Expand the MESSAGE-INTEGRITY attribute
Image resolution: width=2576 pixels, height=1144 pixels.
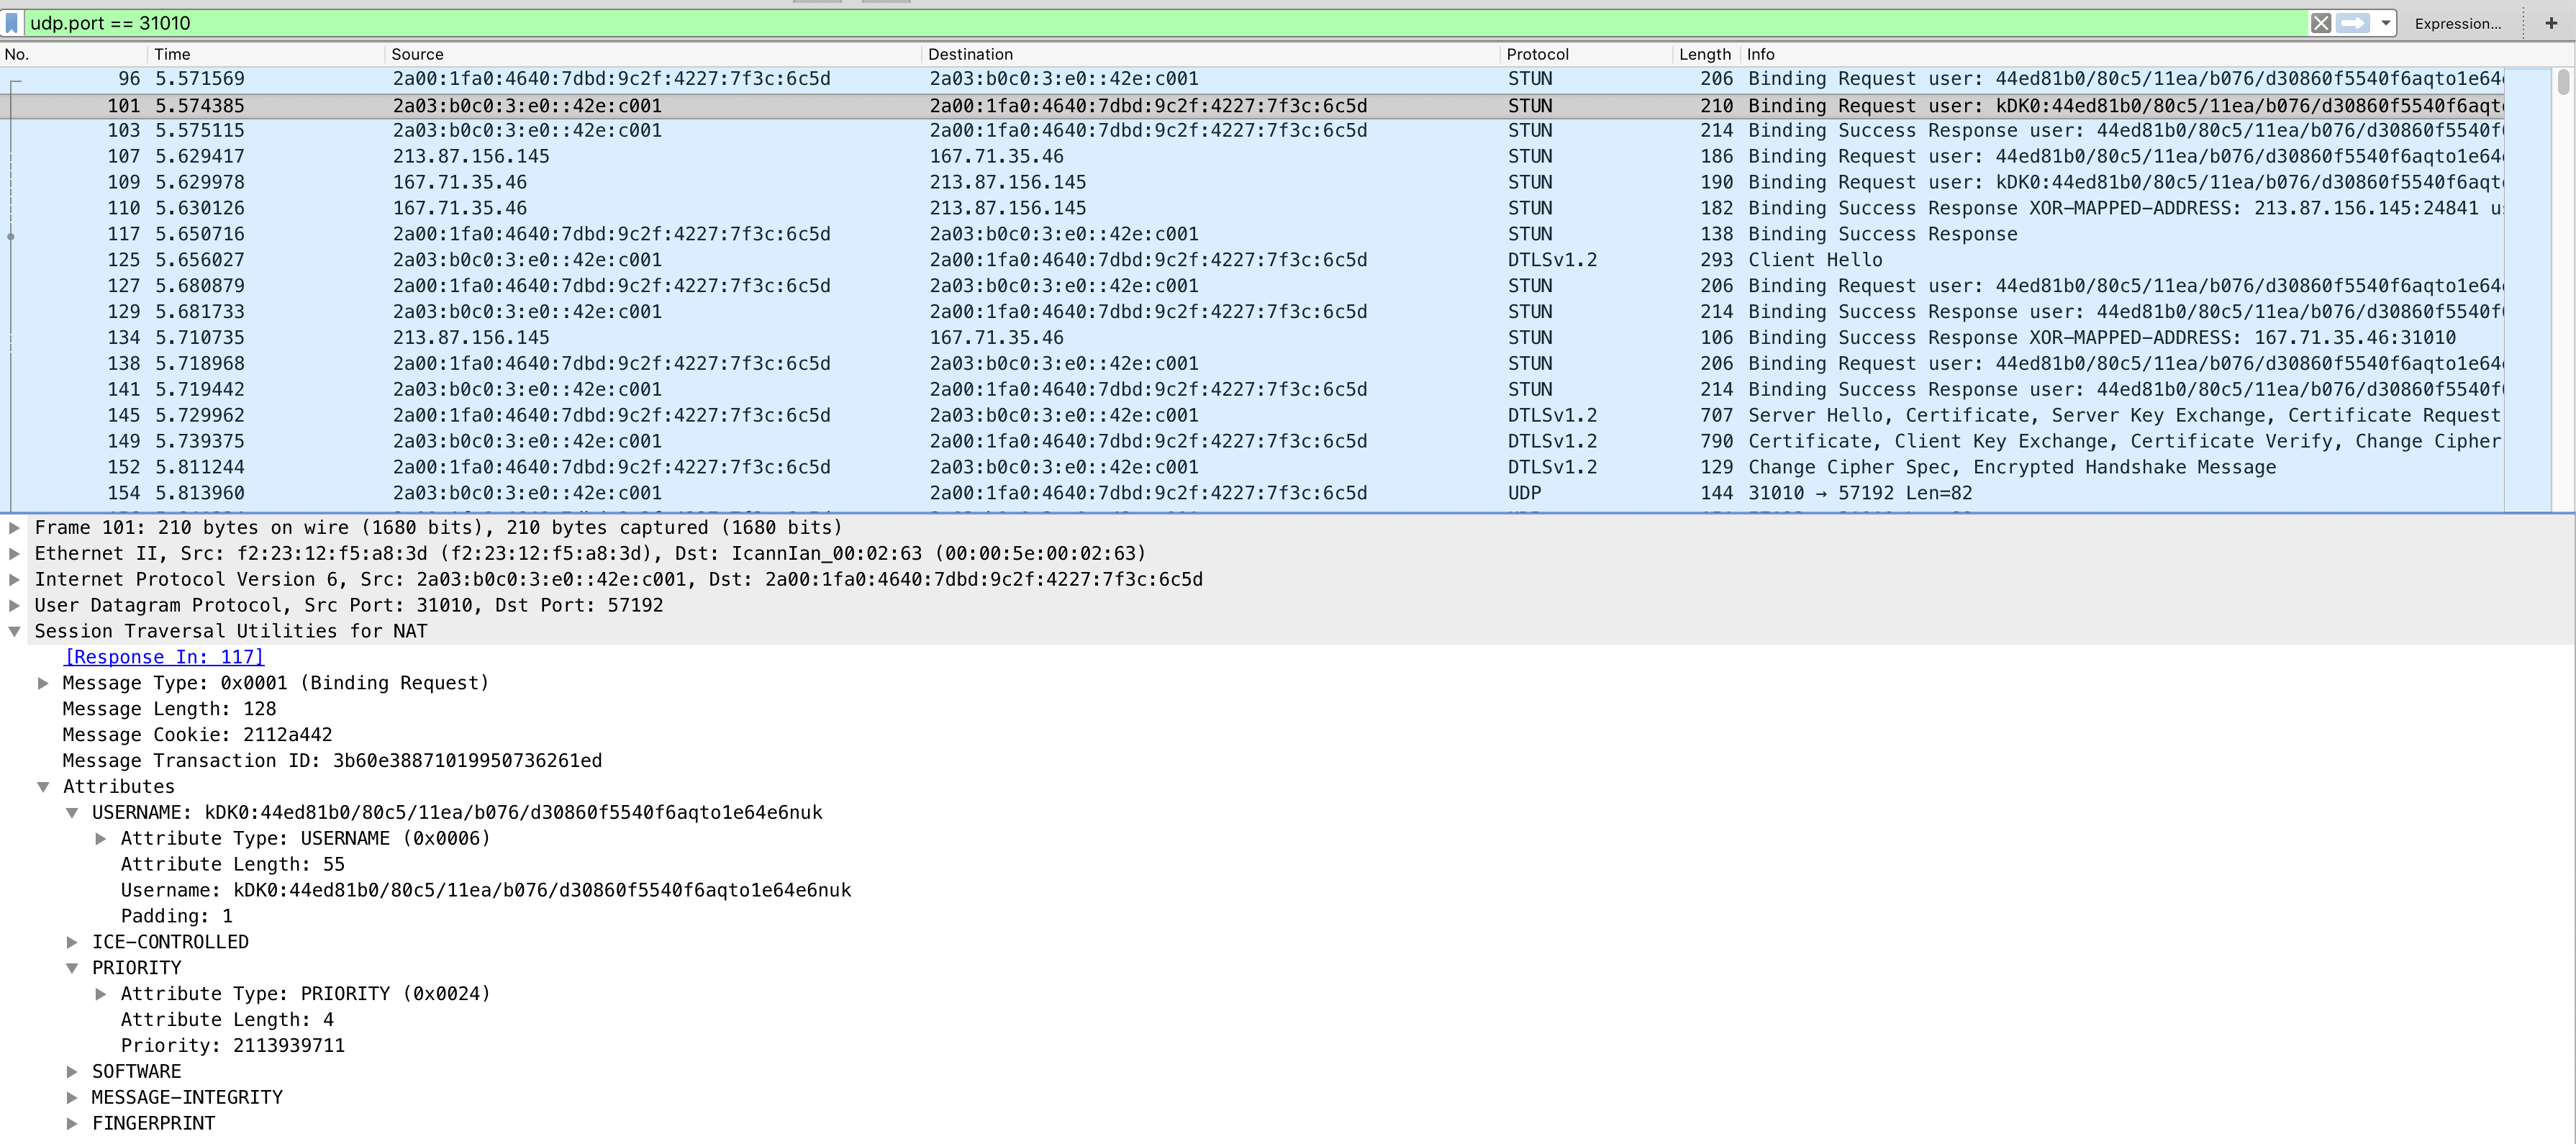(72, 1097)
